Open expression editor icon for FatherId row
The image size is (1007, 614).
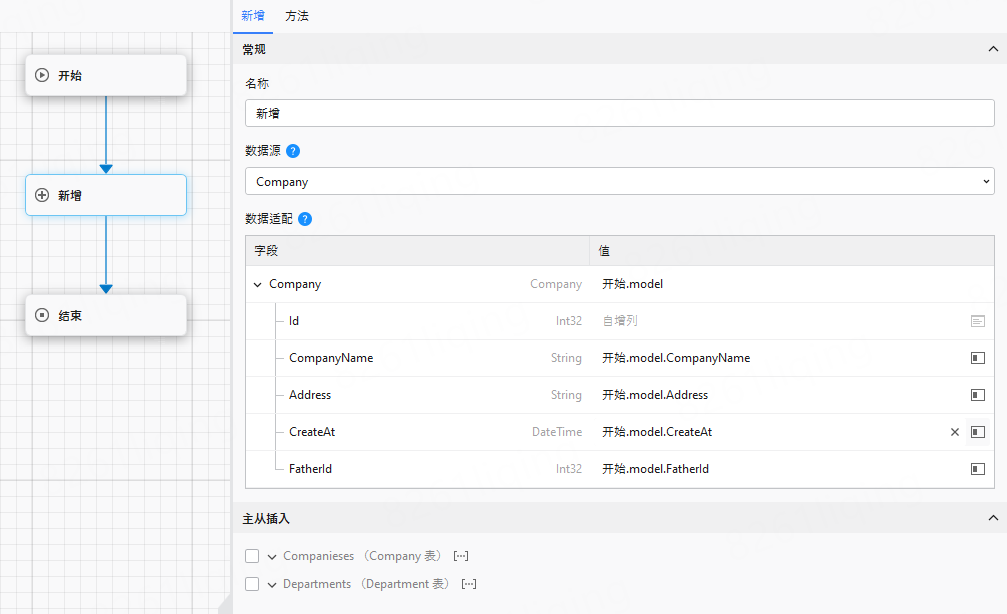977,469
